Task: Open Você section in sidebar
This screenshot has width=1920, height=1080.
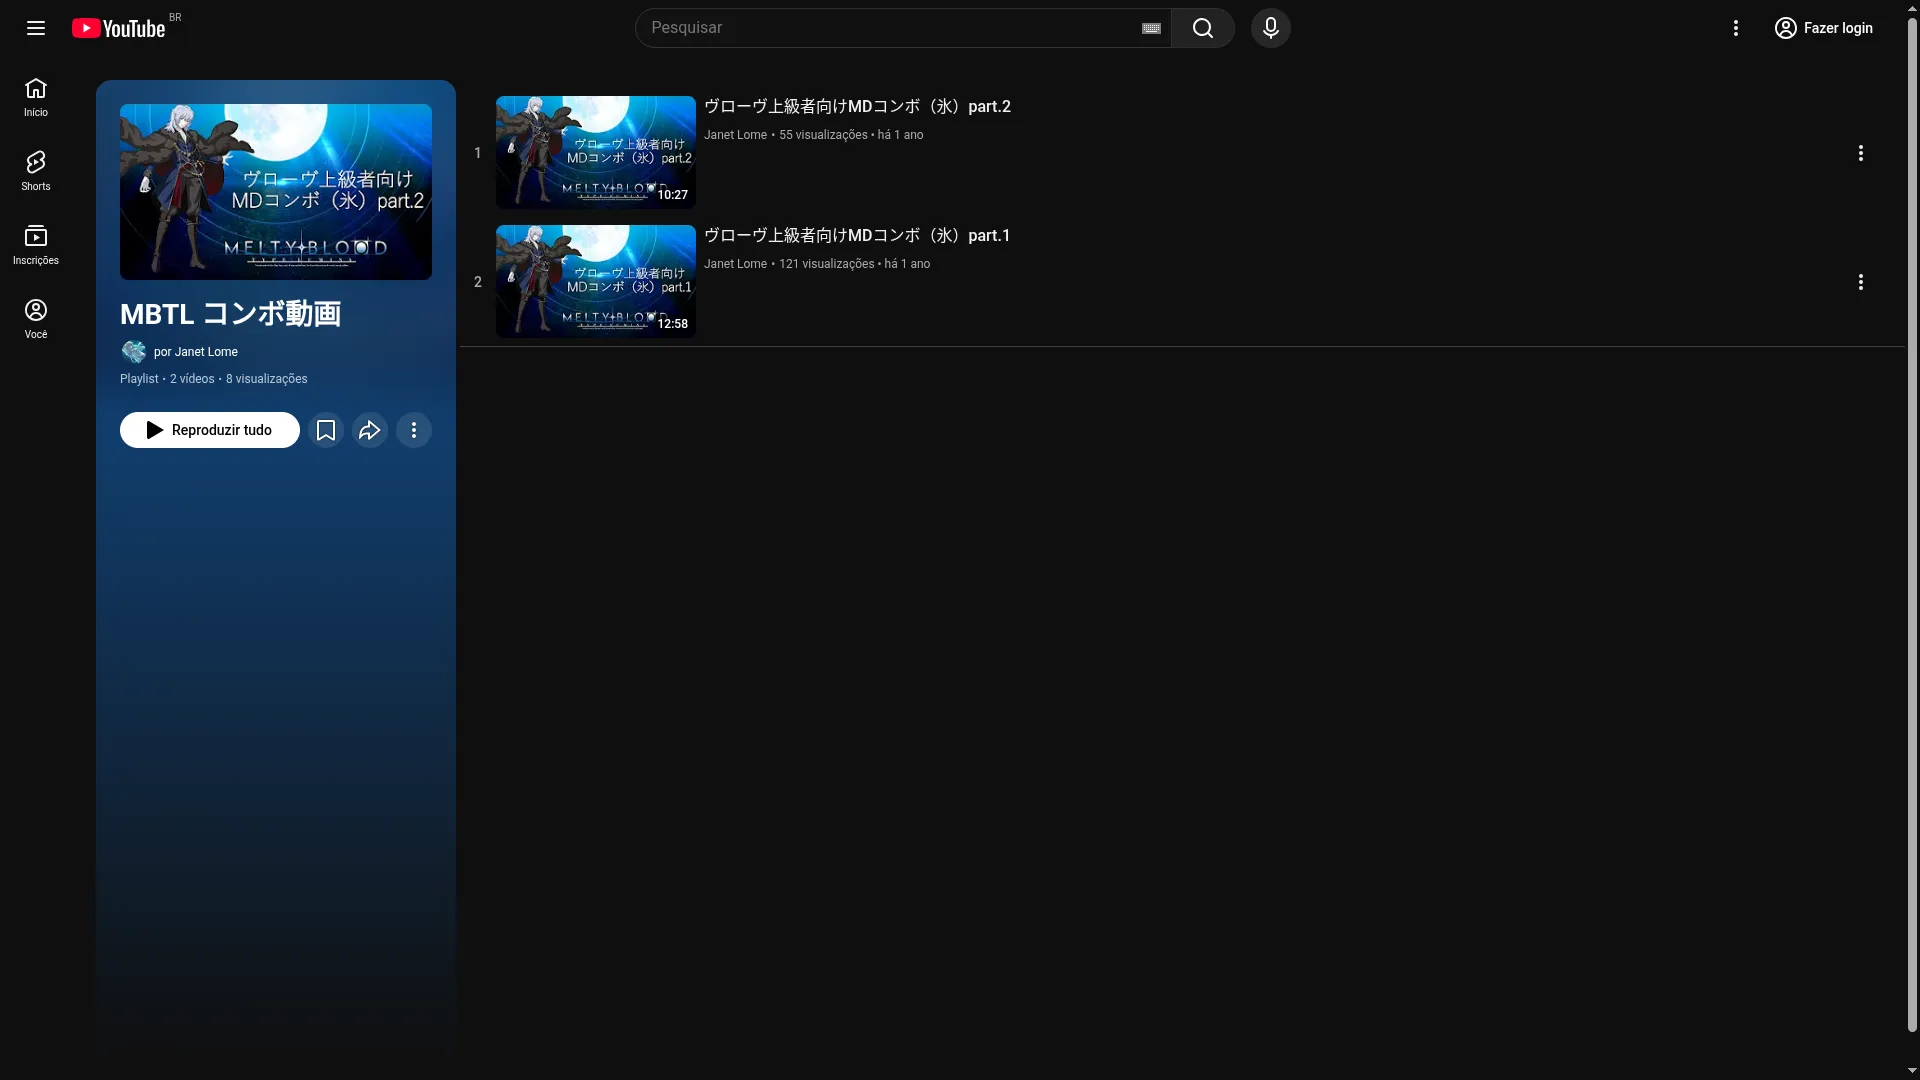Action: click(36, 318)
